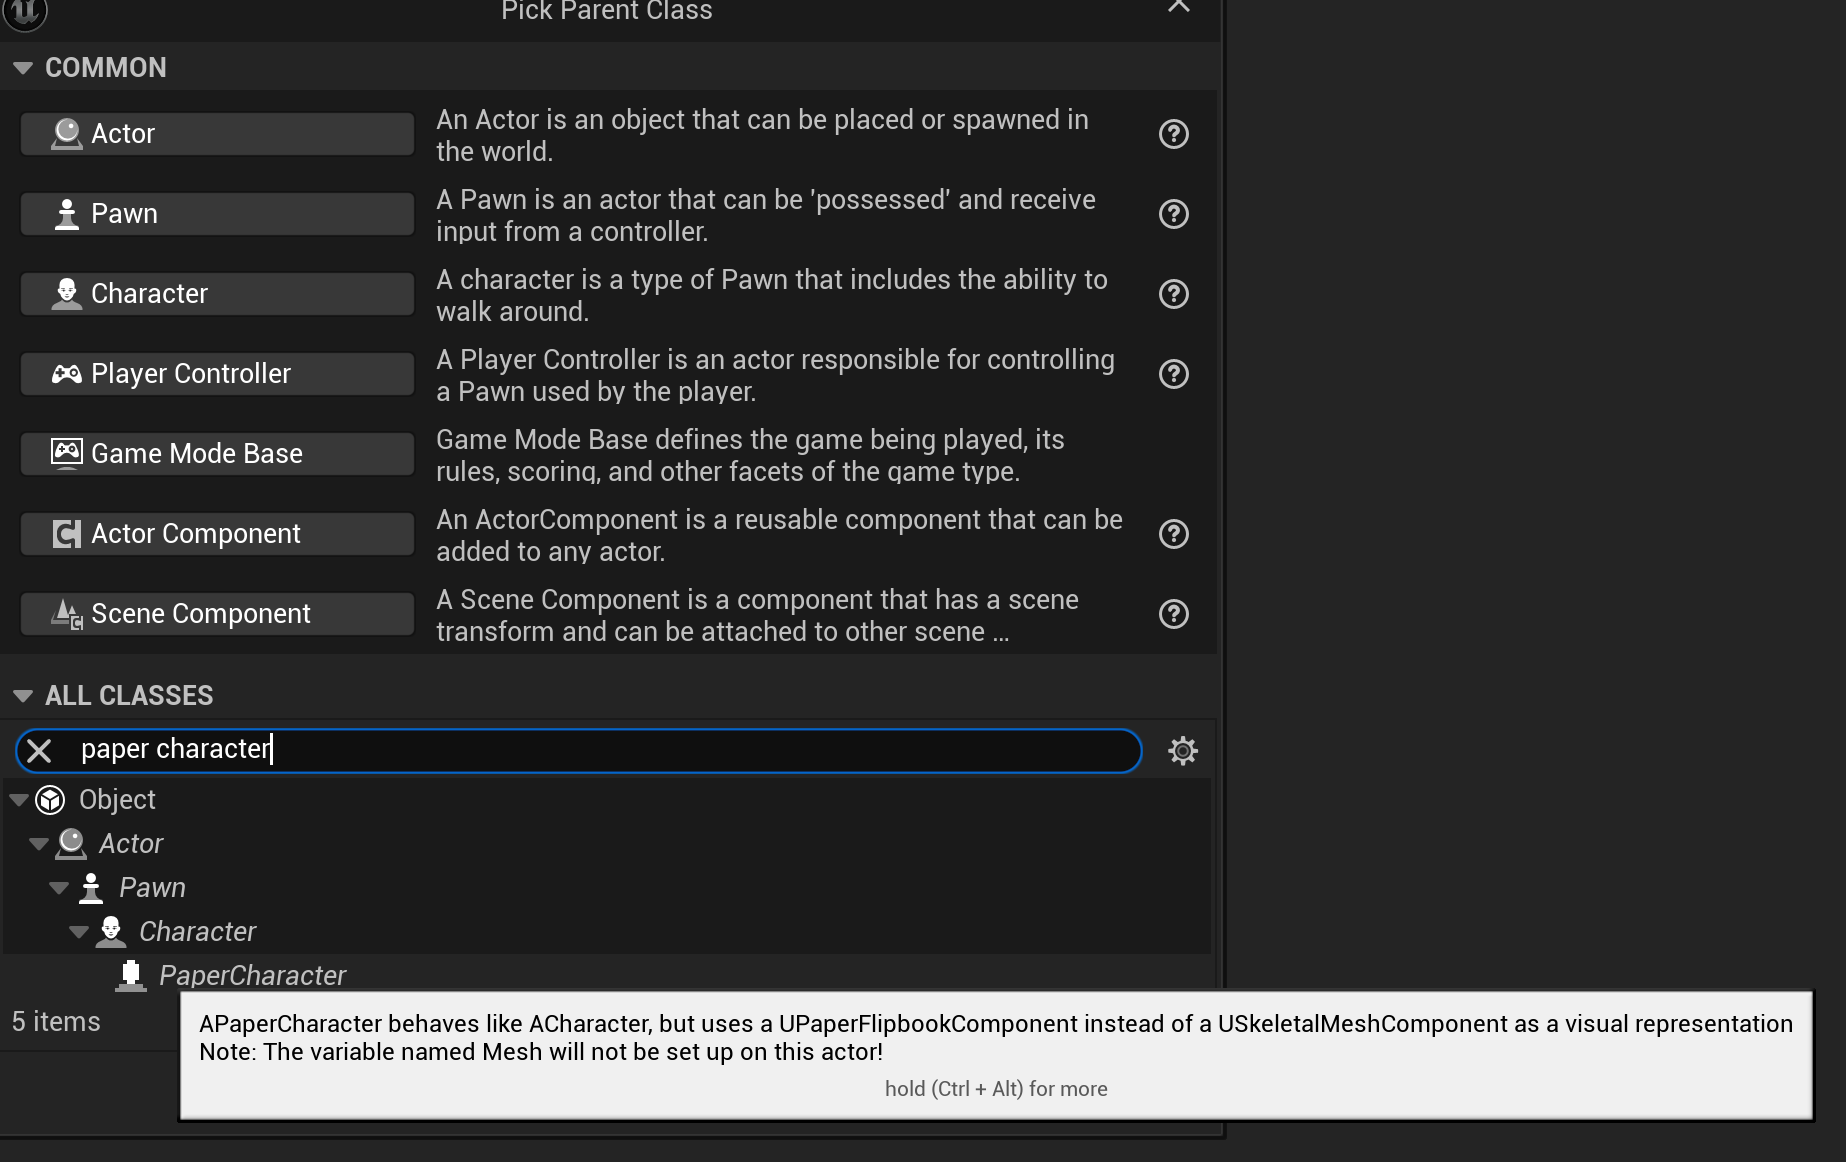The width and height of the screenshot is (1846, 1162).
Task: Collapse the Object tree node
Action: pyautogui.click(x=19, y=800)
